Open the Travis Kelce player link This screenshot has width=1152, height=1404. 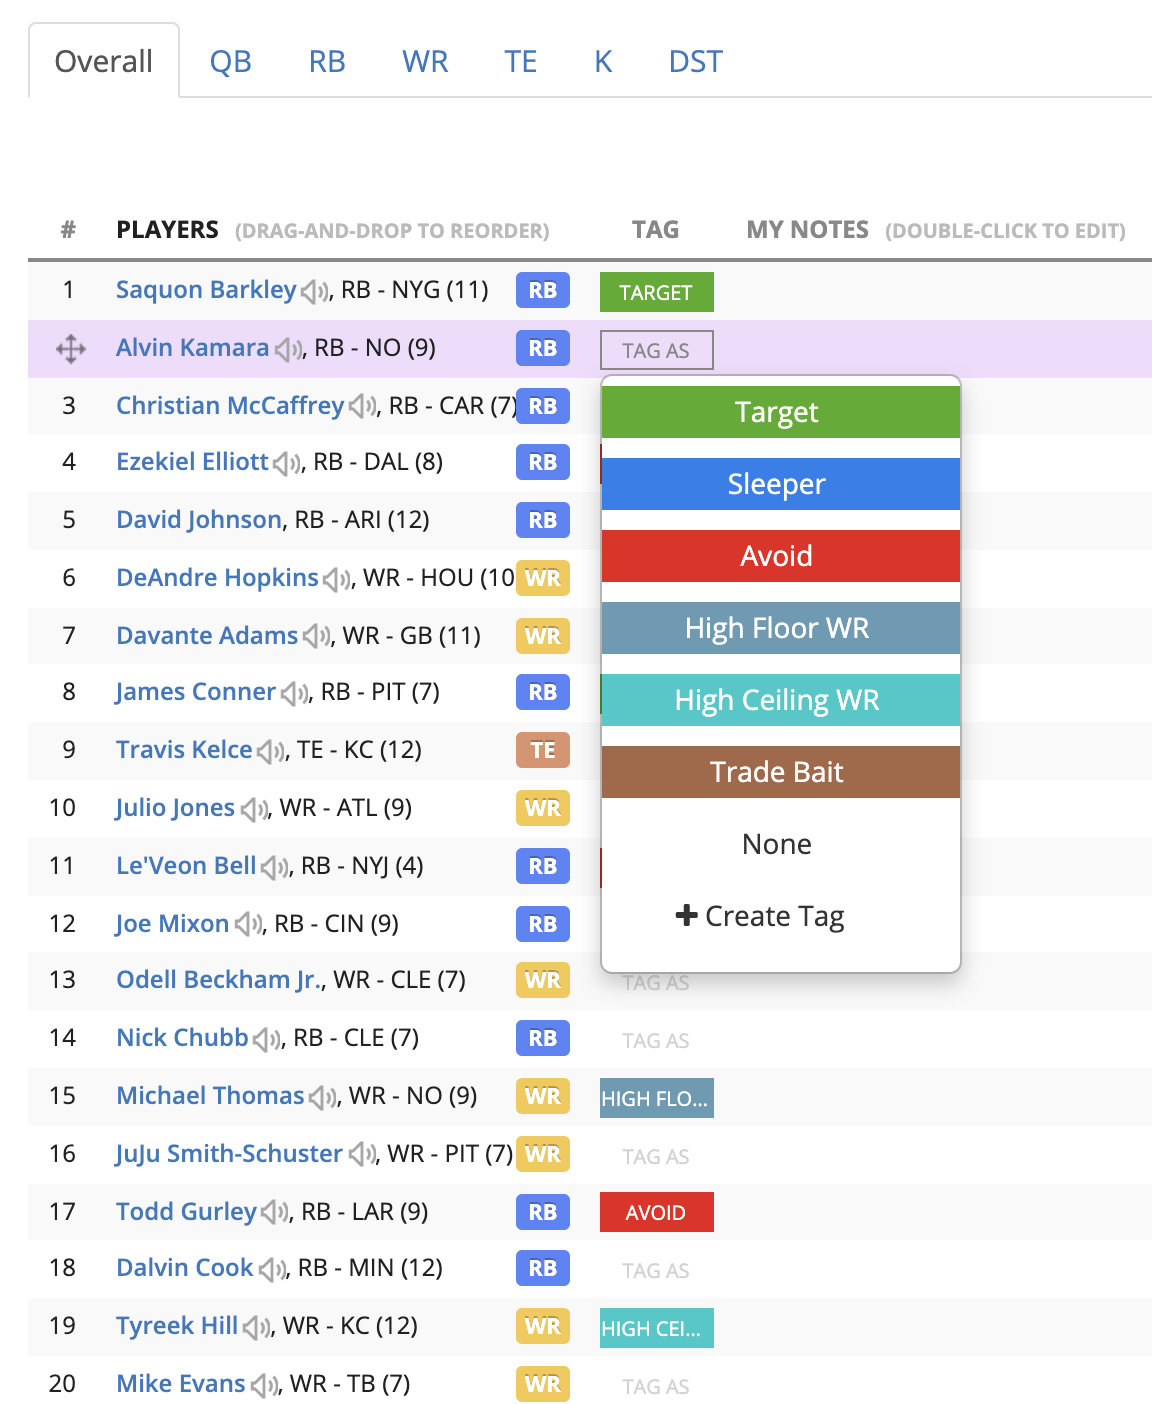(x=184, y=750)
